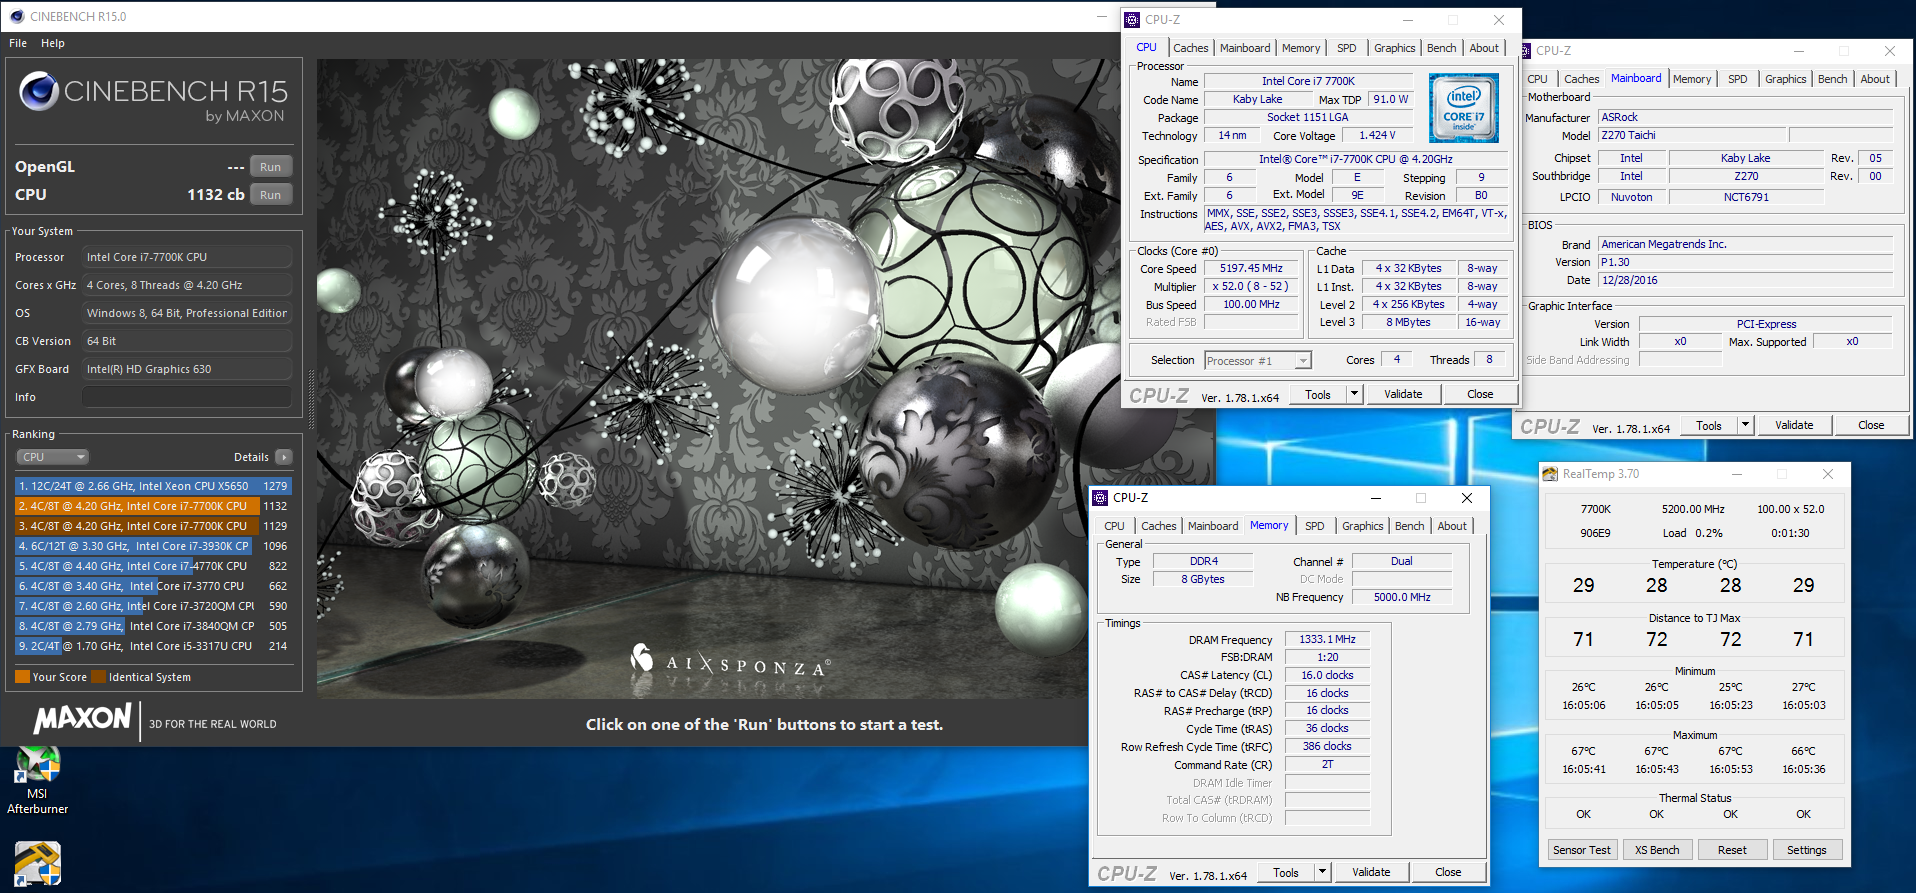
Task: Expand Tools dropdown arrow in CPU-Z processor window
Action: [1354, 394]
